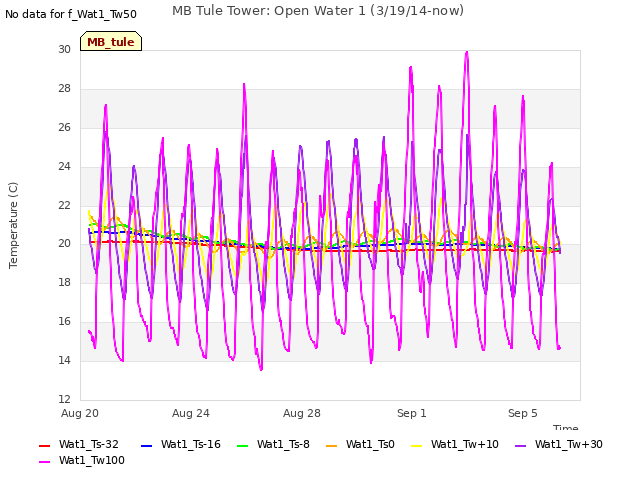Click the 26 y-axis tick label
Image resolution: width=640 pixels, height=480 pixels.
(x=64, y=127)
